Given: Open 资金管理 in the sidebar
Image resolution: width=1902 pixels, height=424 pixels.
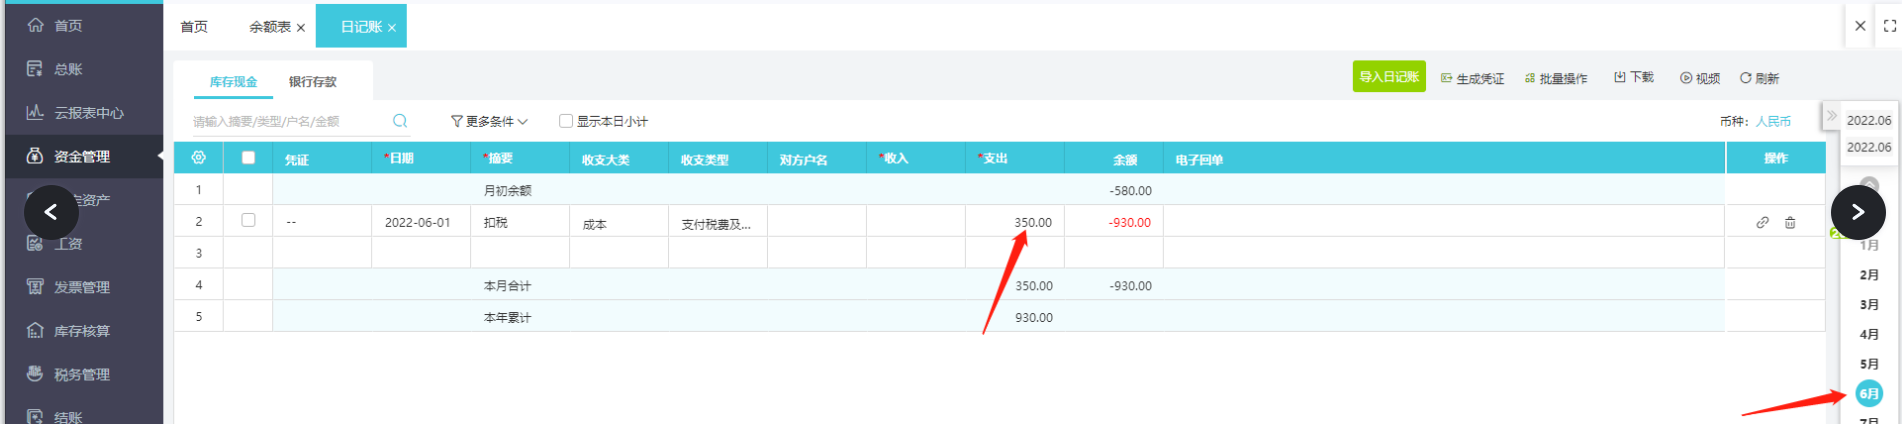Looking at the screenshot, I should (x=82, y=156).
